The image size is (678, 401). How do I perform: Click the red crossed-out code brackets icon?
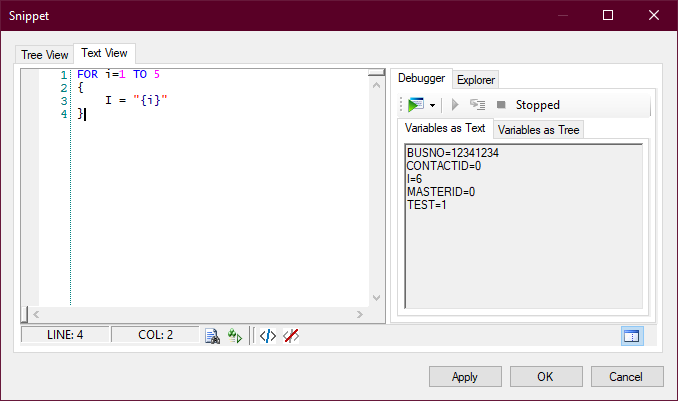point(290,336)
